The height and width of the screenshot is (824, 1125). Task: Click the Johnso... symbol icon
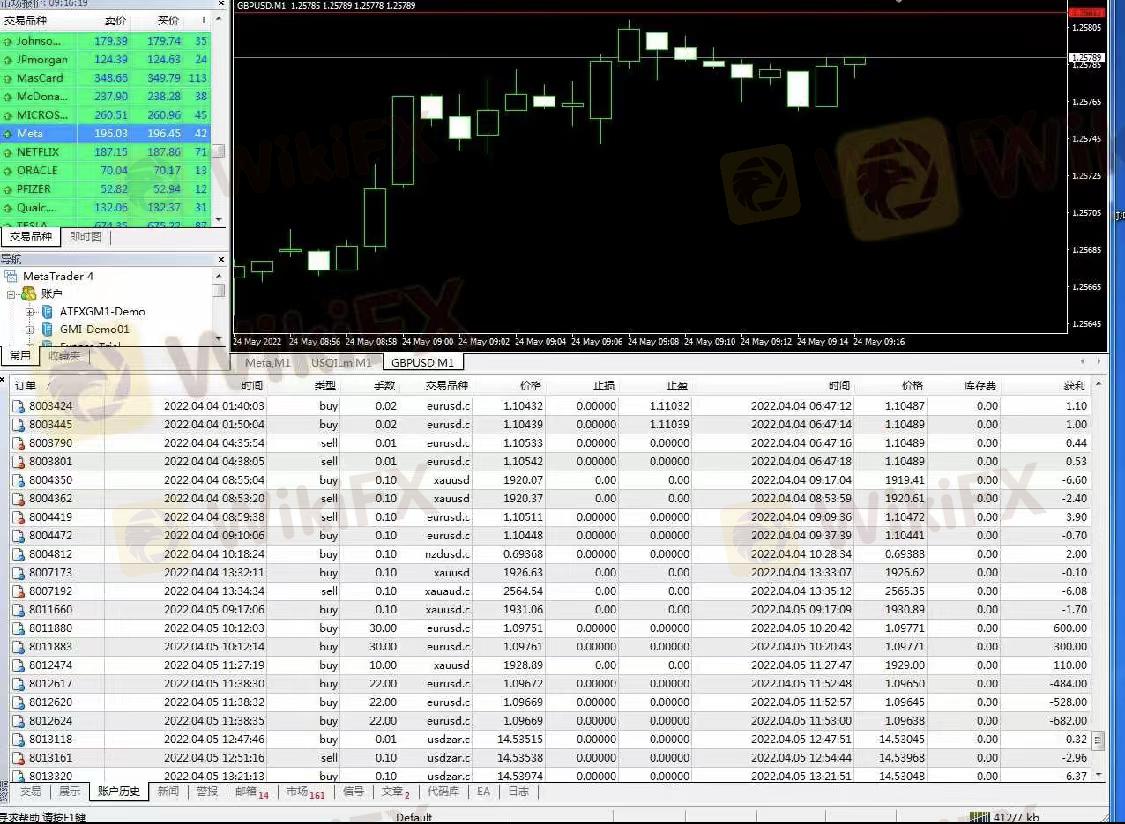click(x=7, y=42)
